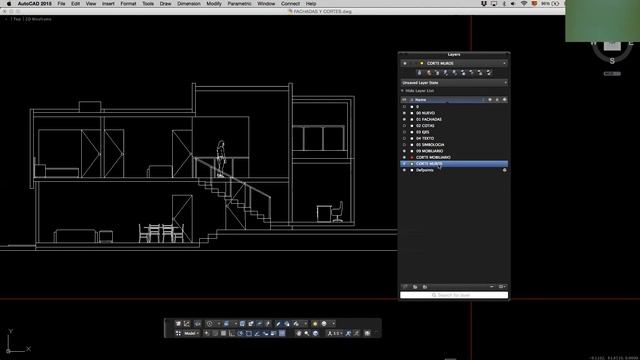Click Make Object's Layer Current icon in Layers palette
This screenshot has width=640, height=360.
tap(419, 73)
